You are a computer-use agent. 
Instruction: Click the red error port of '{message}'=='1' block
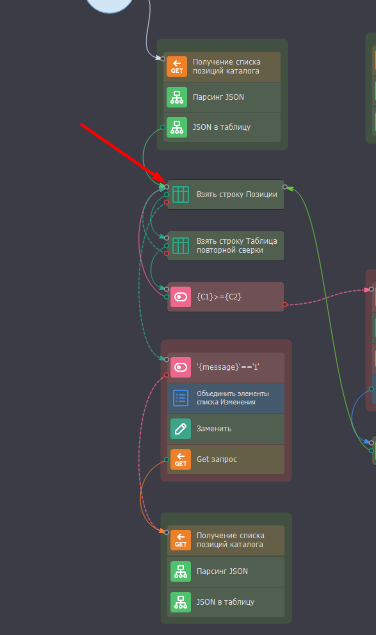(167, 375)
